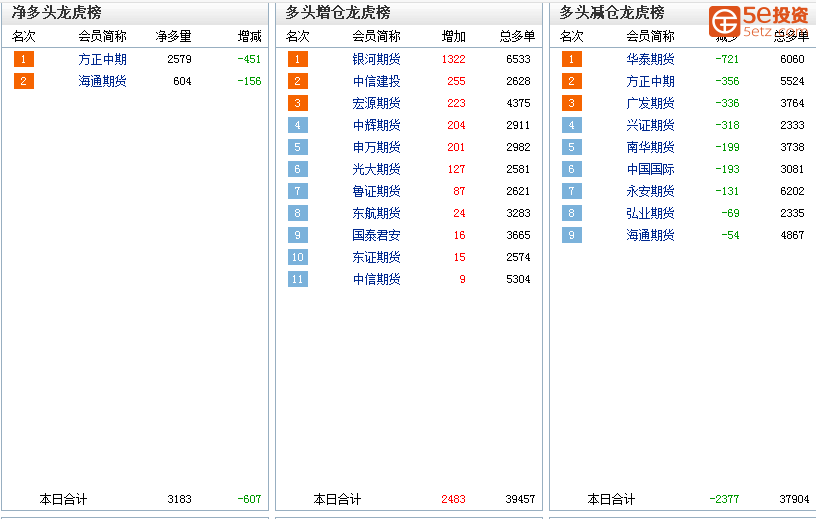Click 会员简称 header in 净多头龙虎榜

[103, 36]
